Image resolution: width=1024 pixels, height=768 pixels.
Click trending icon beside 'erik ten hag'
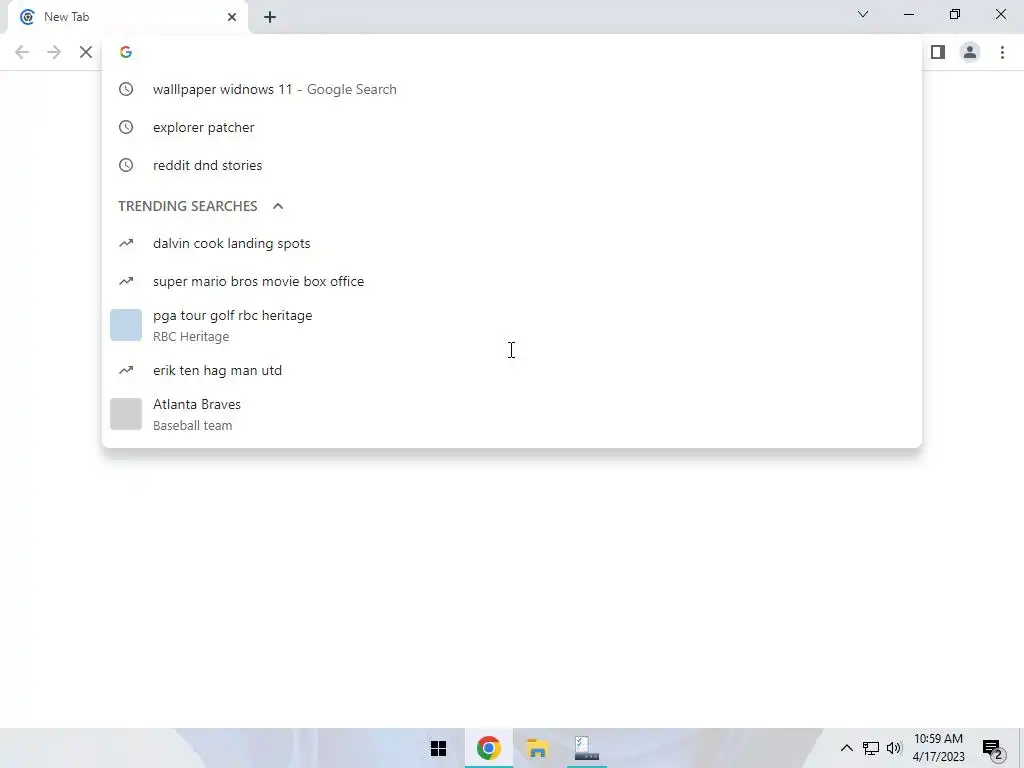pyautogui.click(x=126, y=370)
